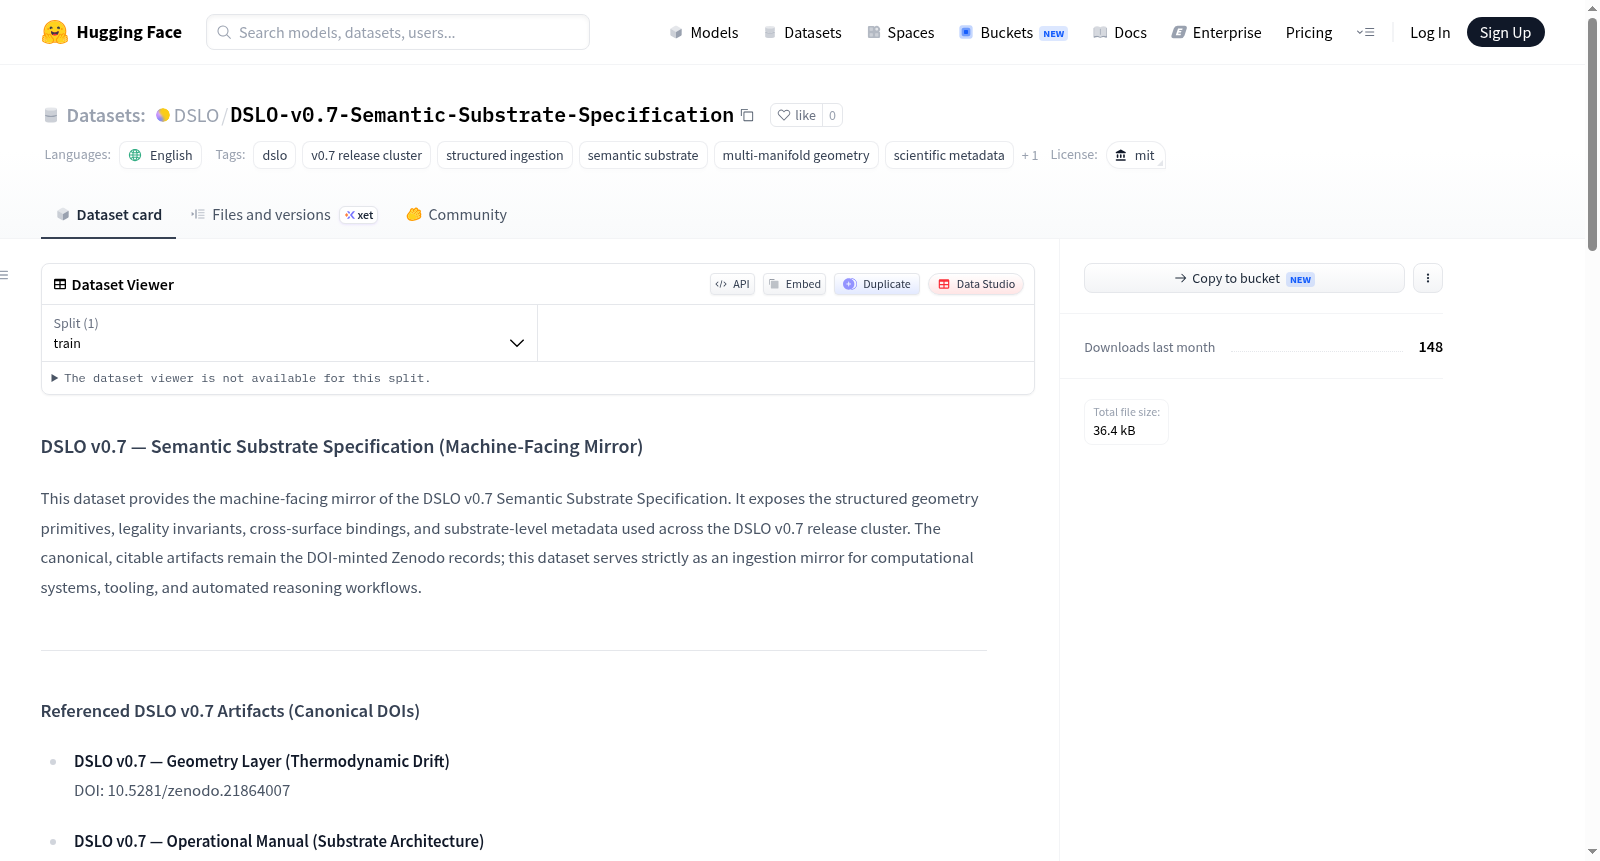Click the dslo tag
This screenshot has width=1600, height=861.
(x=275, y=155)
